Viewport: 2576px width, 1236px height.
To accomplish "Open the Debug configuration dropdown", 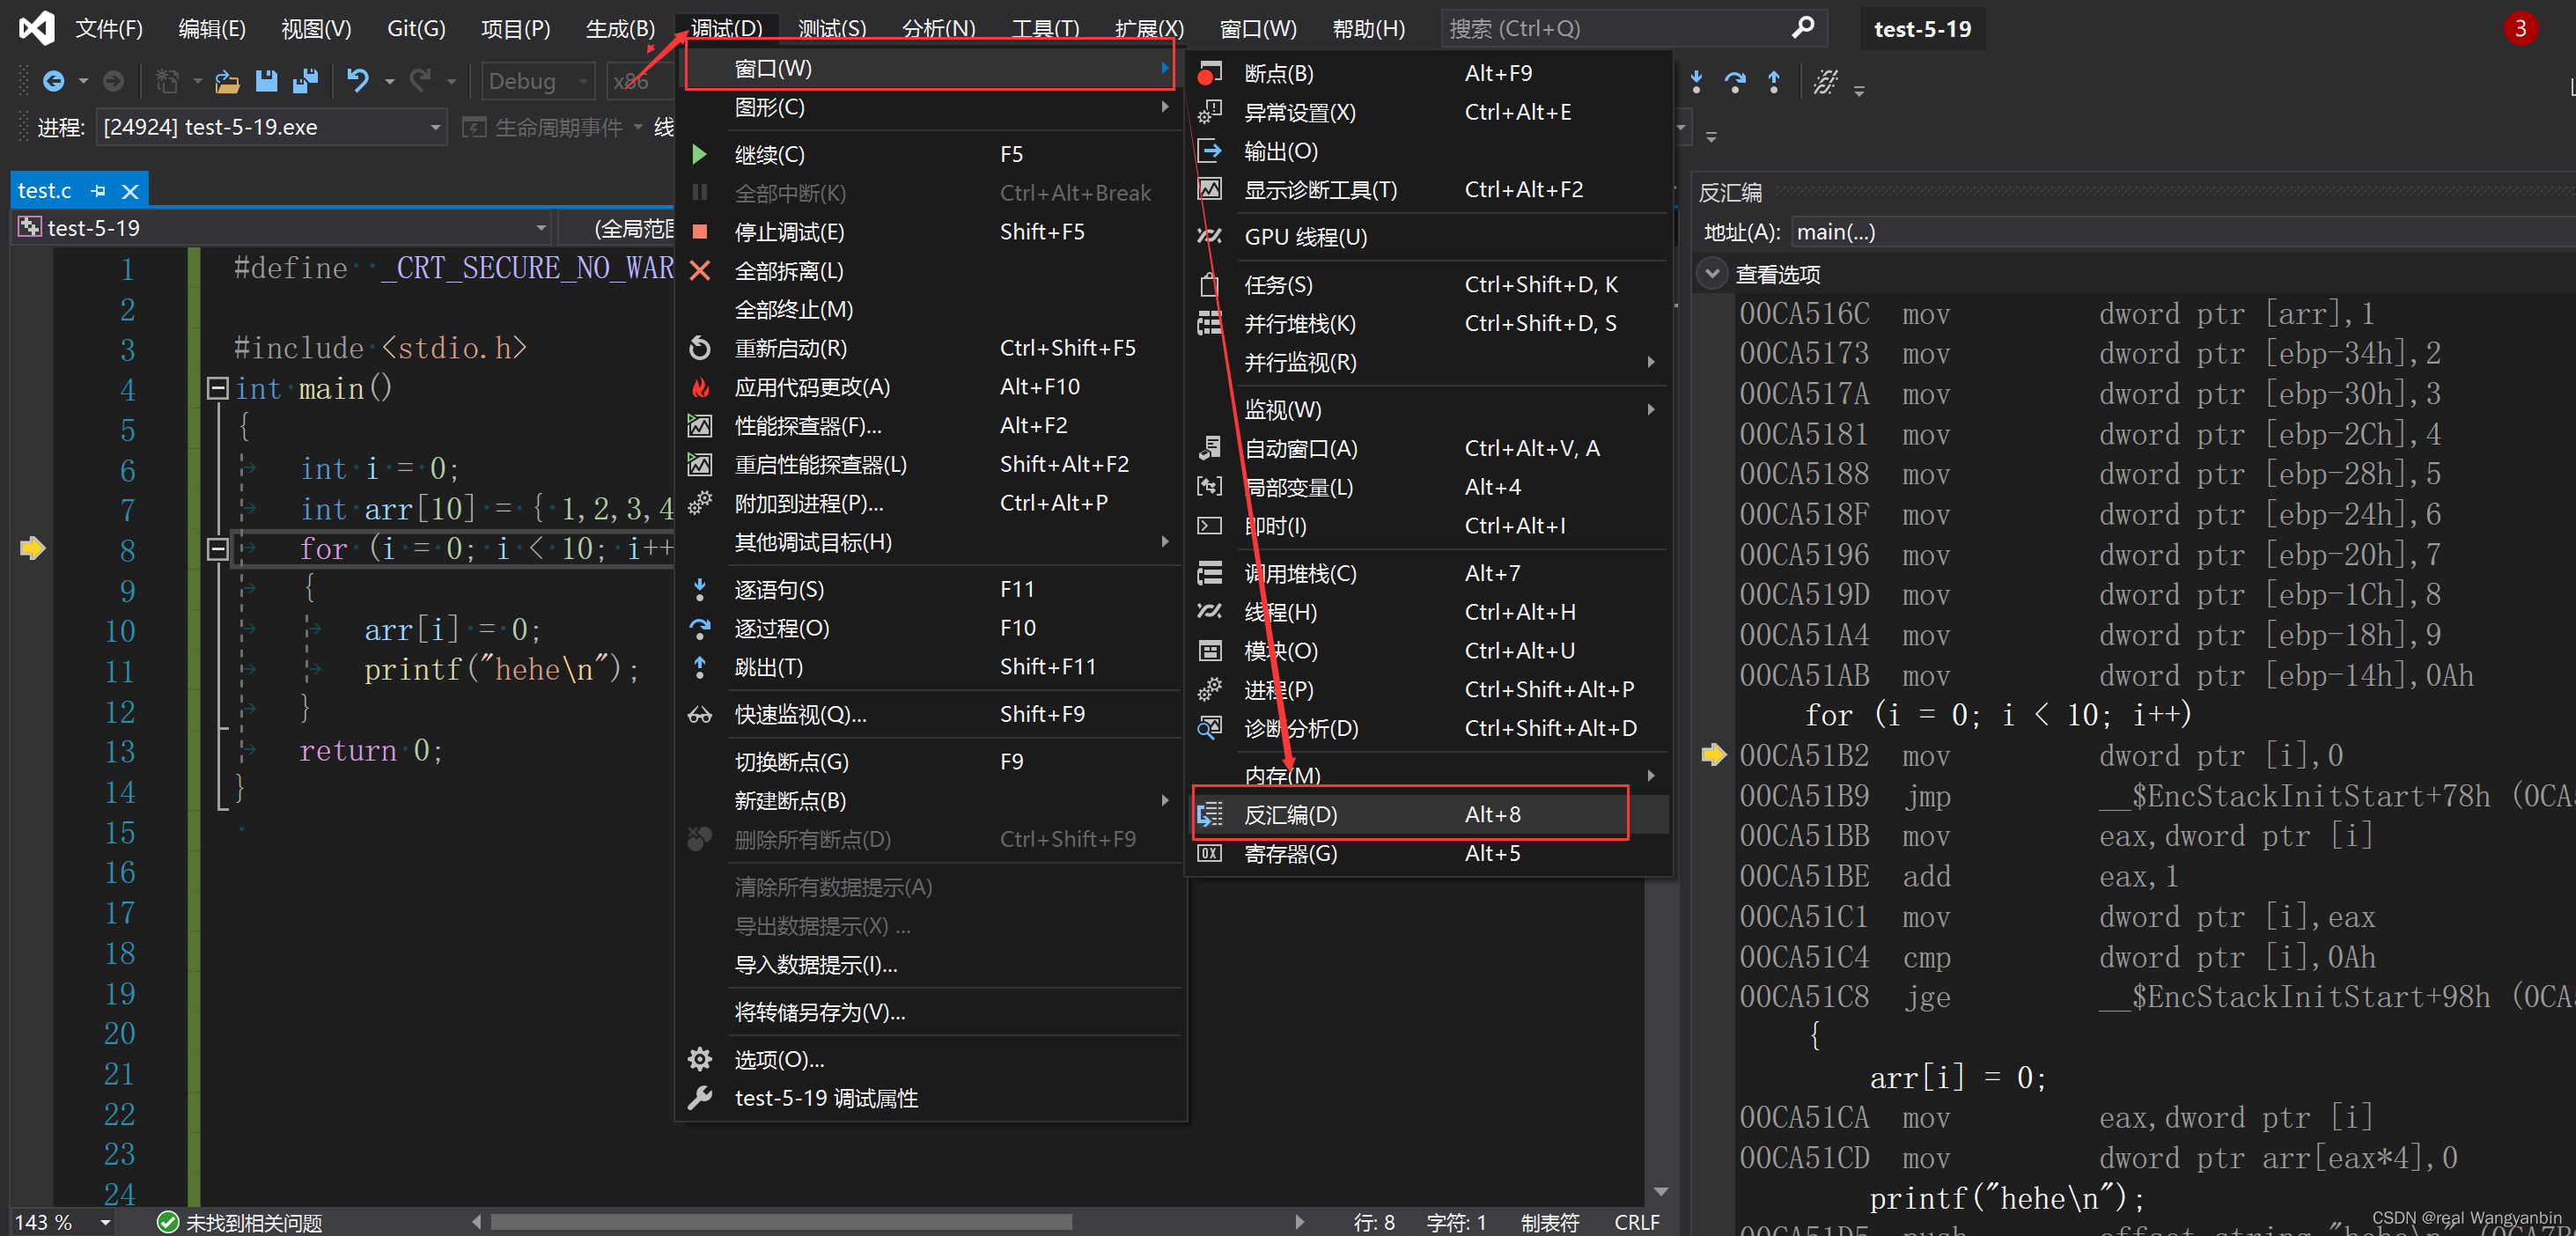I will (x=538, y=81).
